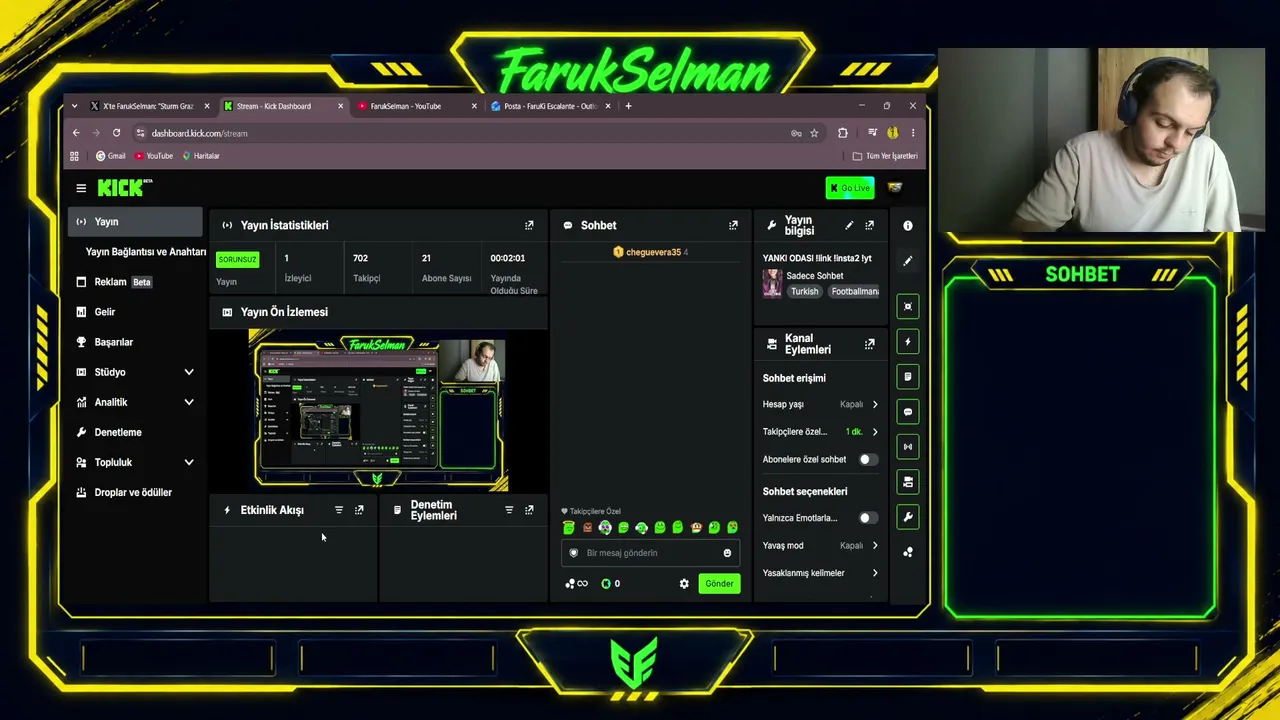1280x720 pixels.
Task: Click the stream preview thumbnail
Action: pos(378,412)
